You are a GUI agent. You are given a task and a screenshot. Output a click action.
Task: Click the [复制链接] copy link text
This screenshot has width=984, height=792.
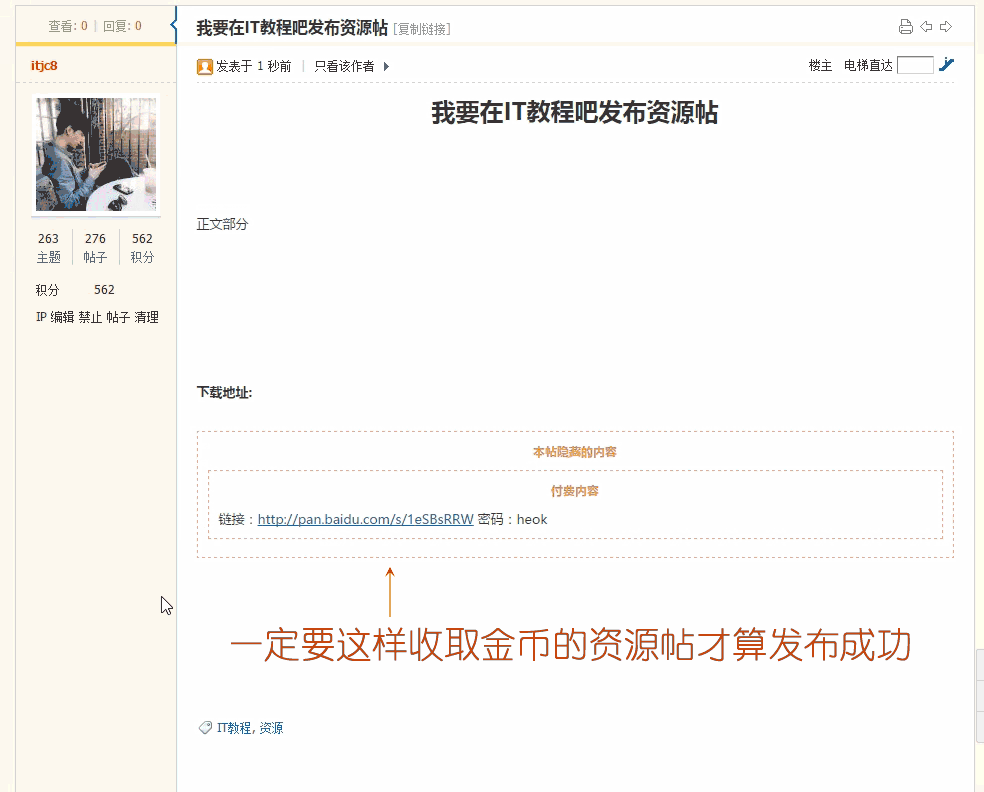(x=422, y=29)
